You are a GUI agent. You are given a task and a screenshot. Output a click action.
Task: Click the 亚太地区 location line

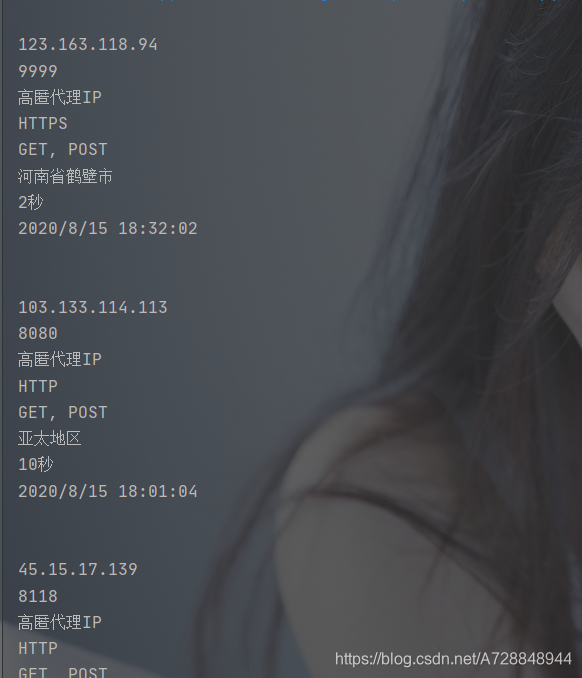point(50,438)
